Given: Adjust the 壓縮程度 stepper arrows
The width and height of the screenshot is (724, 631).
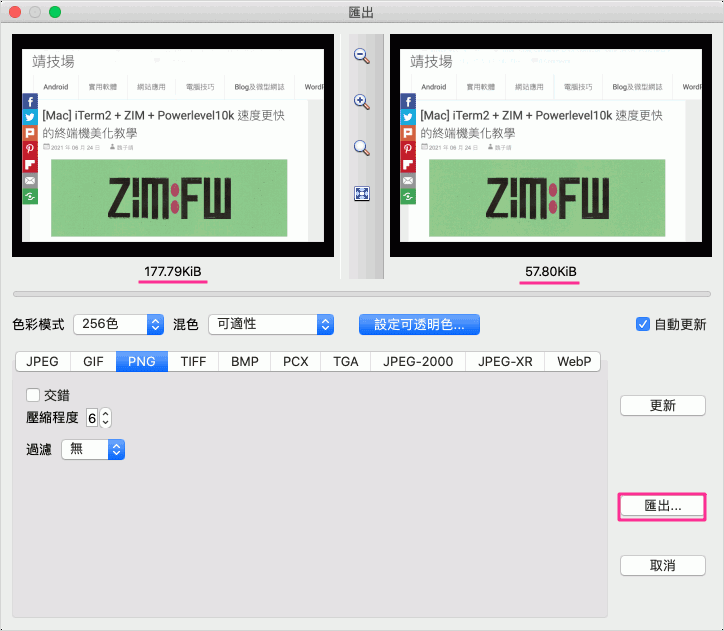Looking at the screenshot, I should (x=106, y=418).
